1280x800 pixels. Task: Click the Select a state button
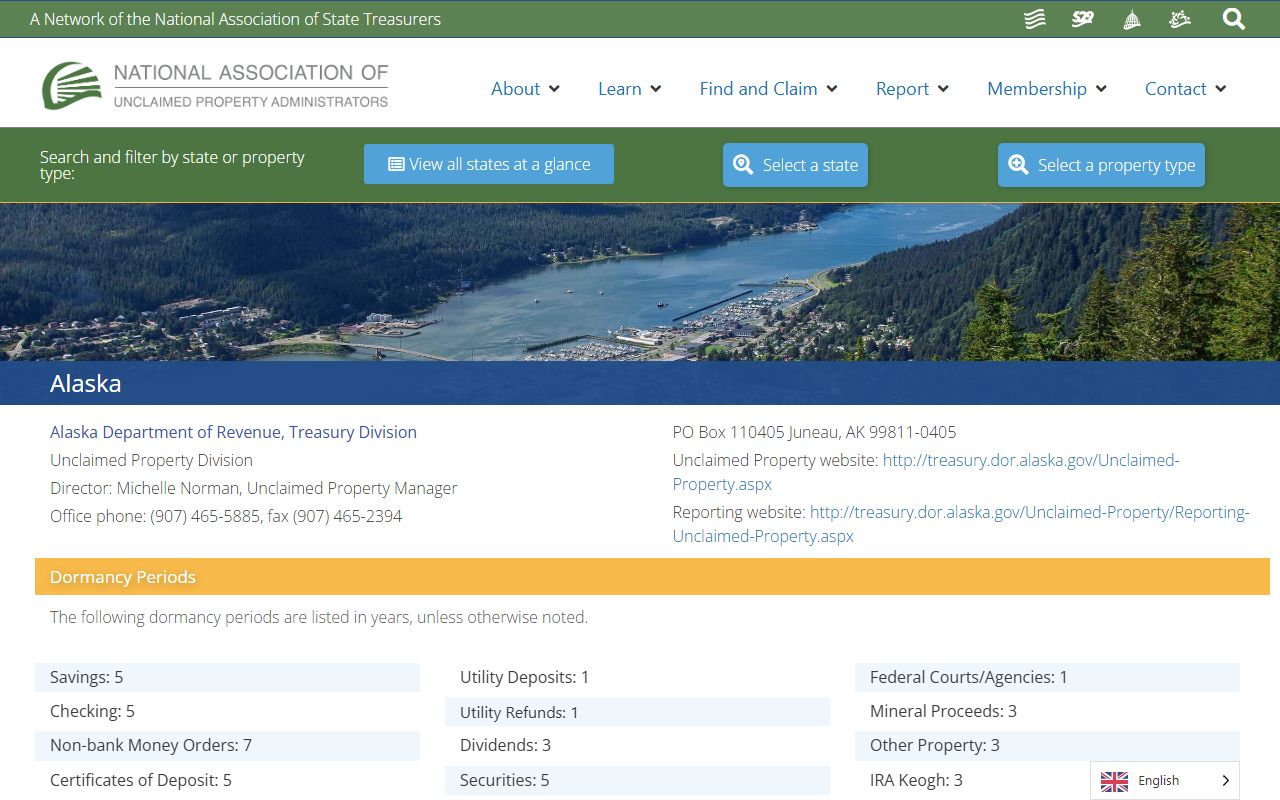coord(795,165)
